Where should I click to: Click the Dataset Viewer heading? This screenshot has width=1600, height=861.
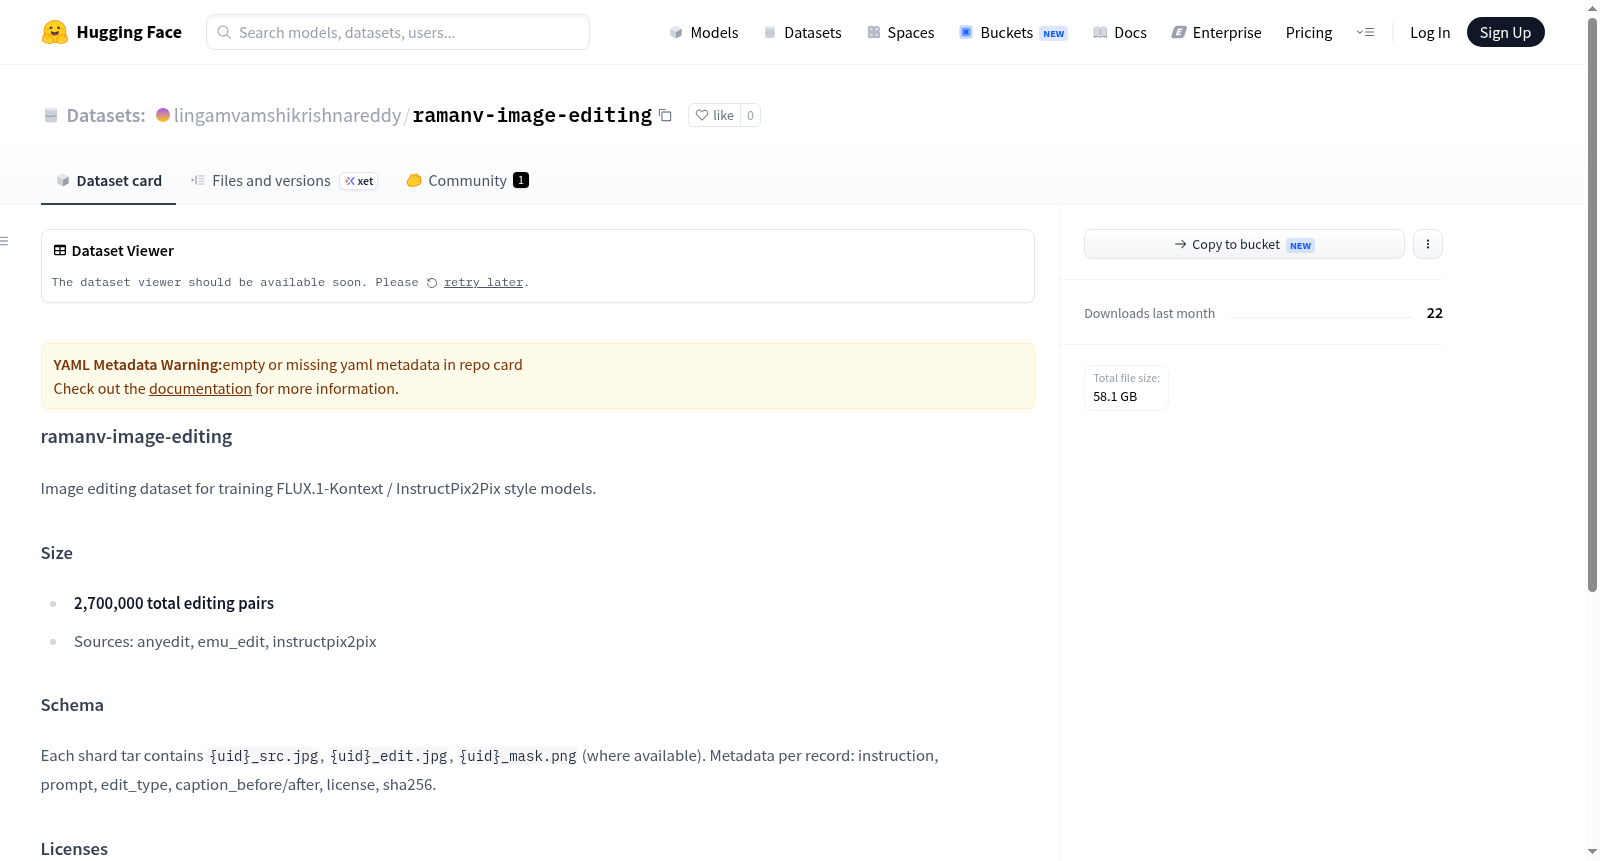tap(123, 251)
